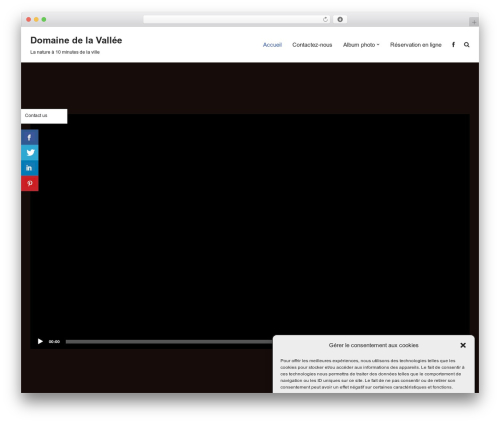The width and height of the screenshot is (500, 423).
Task: Open Réservation en ligne page
Action: click(x=416, y=45)
